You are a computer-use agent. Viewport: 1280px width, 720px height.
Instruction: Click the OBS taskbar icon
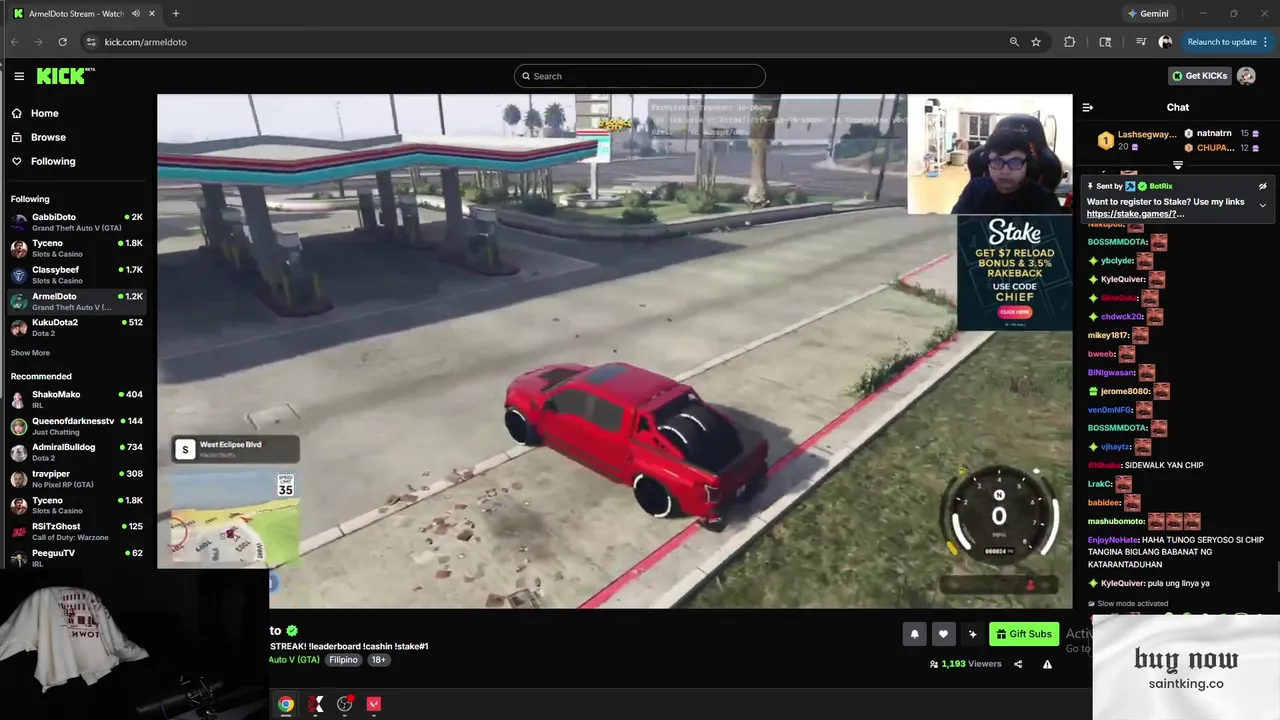(x=345, y=704)
